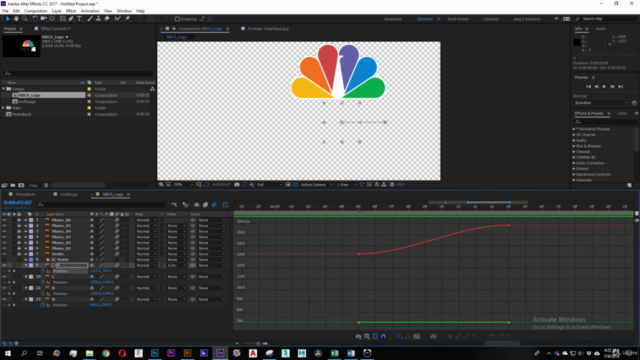Click the graph type eye icon below graph
This screenshot has width=640, height=360.
coord(358,336)
